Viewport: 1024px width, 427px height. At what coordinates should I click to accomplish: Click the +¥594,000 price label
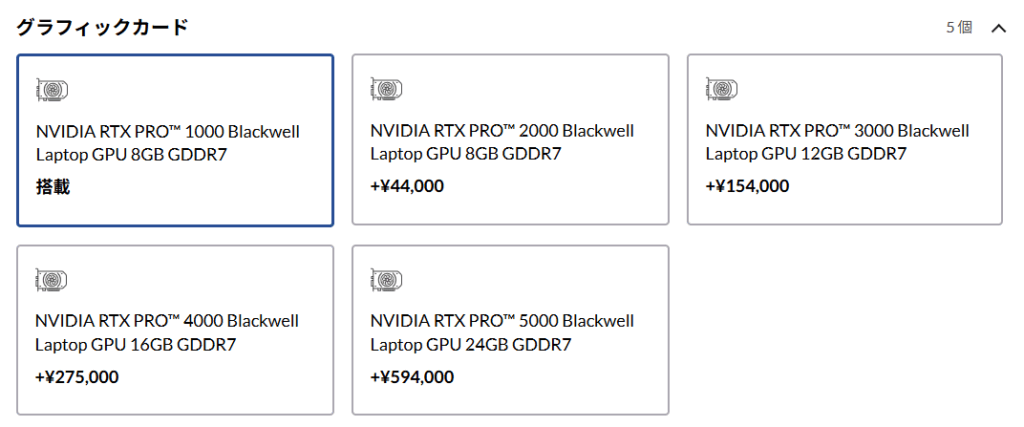coord(412,377)
